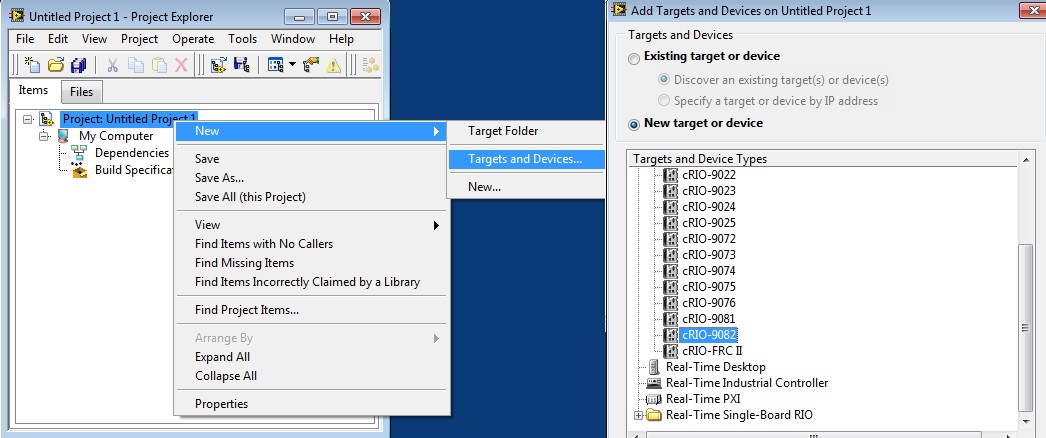Choose Save All (this Project)
Viewport: 1046px width, 438px height.
pyautogui.click(x=310, y=197)
